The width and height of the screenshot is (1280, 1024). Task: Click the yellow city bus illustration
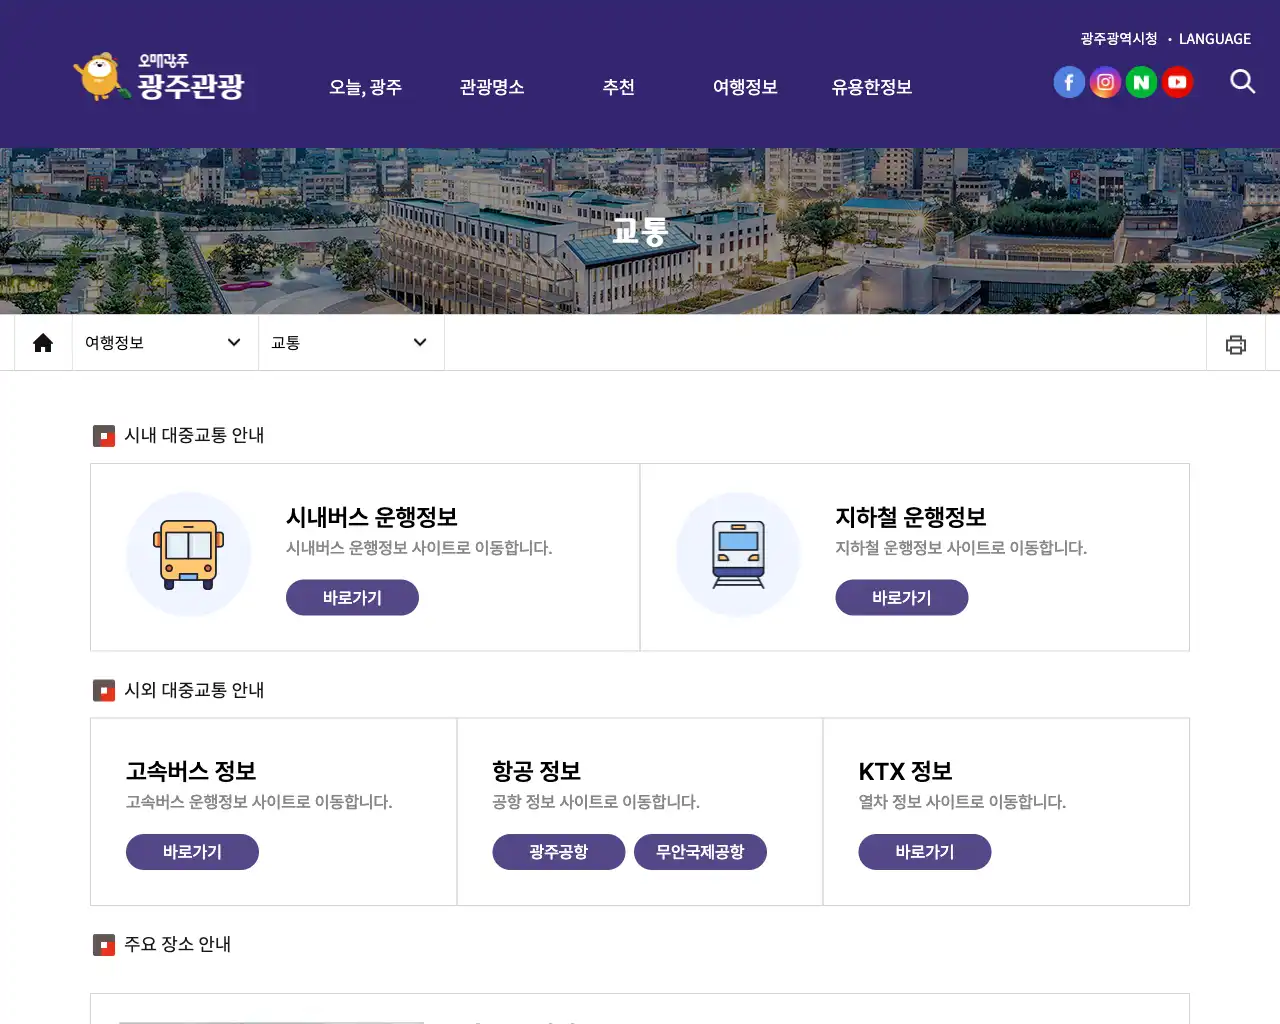(x=188, y=554)
